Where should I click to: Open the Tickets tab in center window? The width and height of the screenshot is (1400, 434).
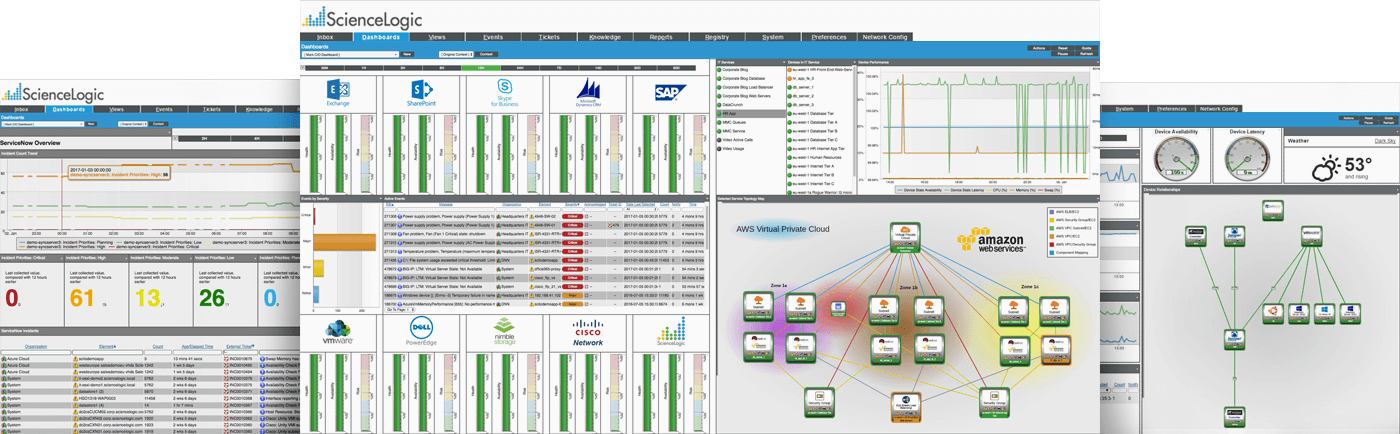549,37
